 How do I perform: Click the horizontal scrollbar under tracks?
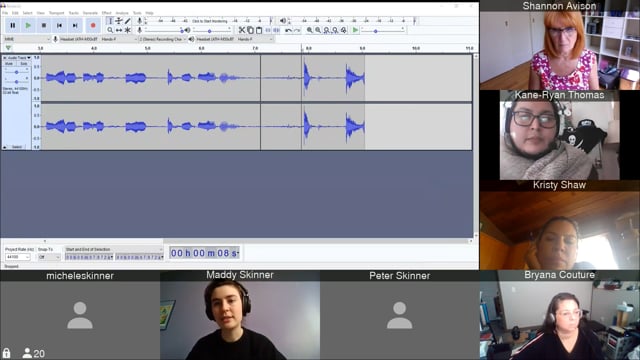point(237,241)
